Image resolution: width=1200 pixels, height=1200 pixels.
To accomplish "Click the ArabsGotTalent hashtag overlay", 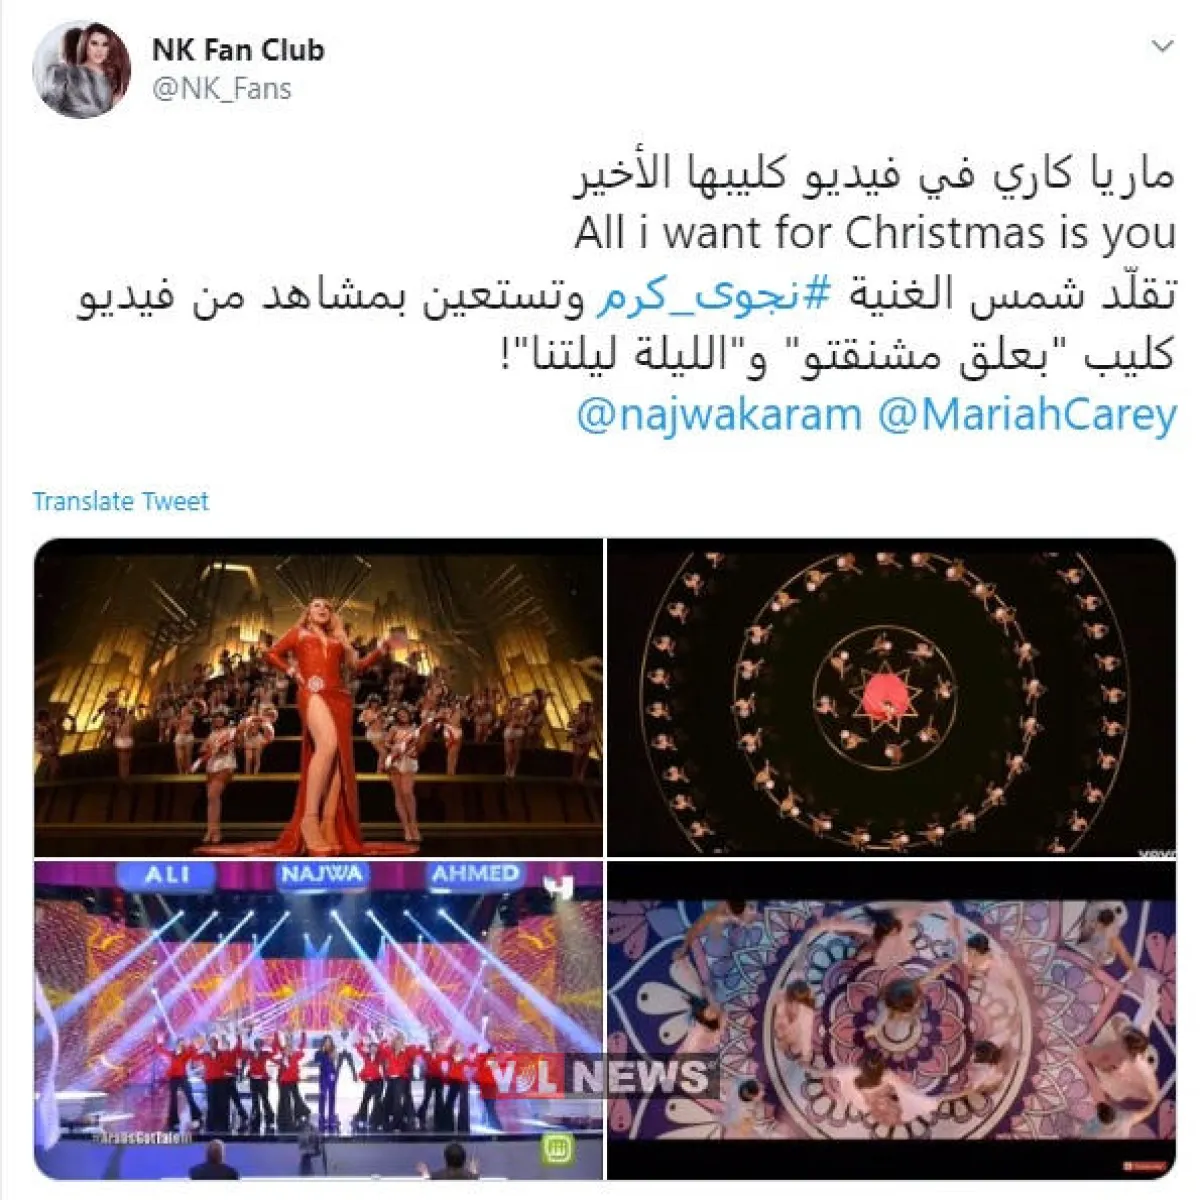I will click(139, 1139).
